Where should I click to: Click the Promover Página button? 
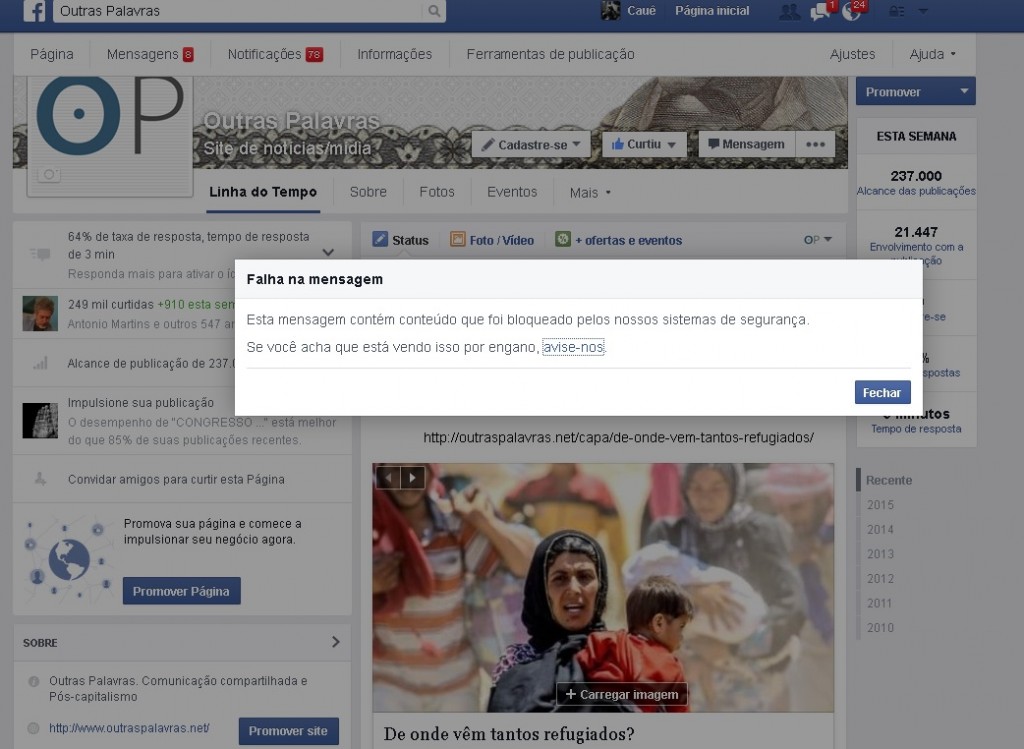point(182,591)
